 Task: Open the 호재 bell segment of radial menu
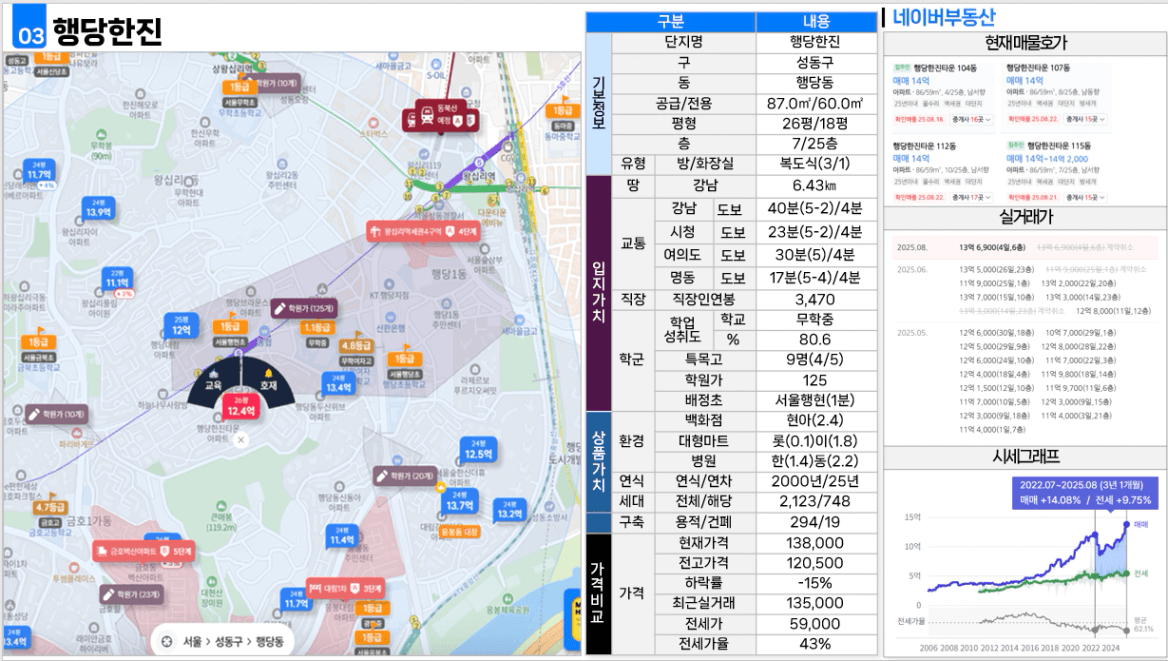click(x=268, y=382)
